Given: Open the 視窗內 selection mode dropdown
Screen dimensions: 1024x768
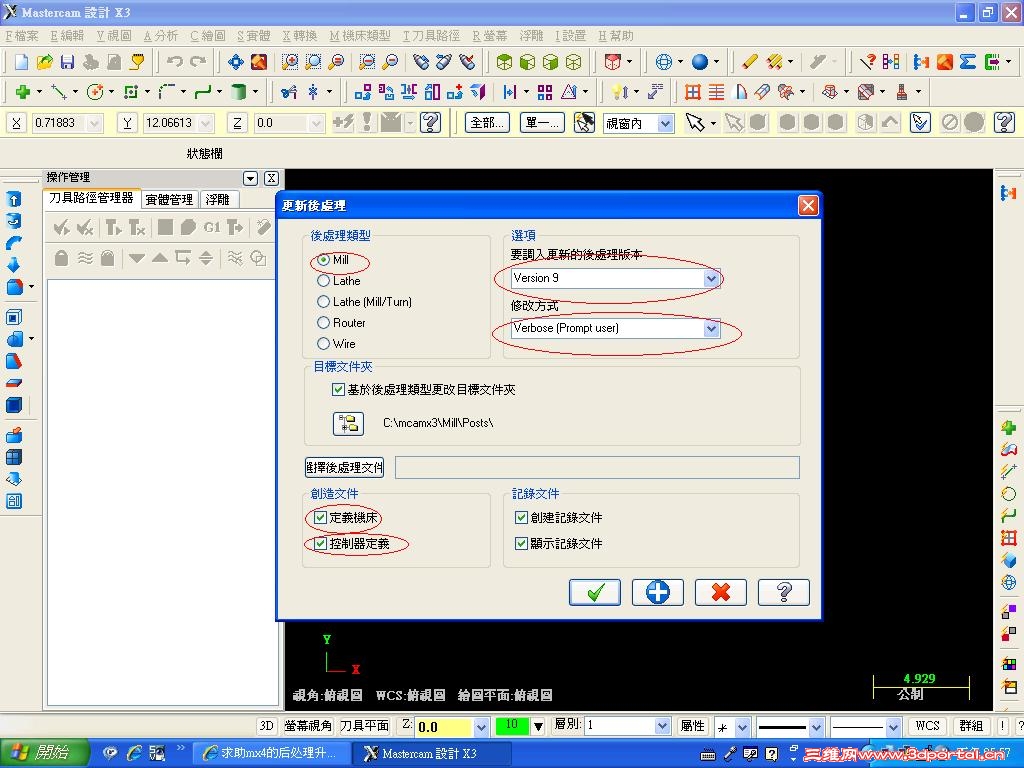Looking at the screenshot, I should pos(665,123).
